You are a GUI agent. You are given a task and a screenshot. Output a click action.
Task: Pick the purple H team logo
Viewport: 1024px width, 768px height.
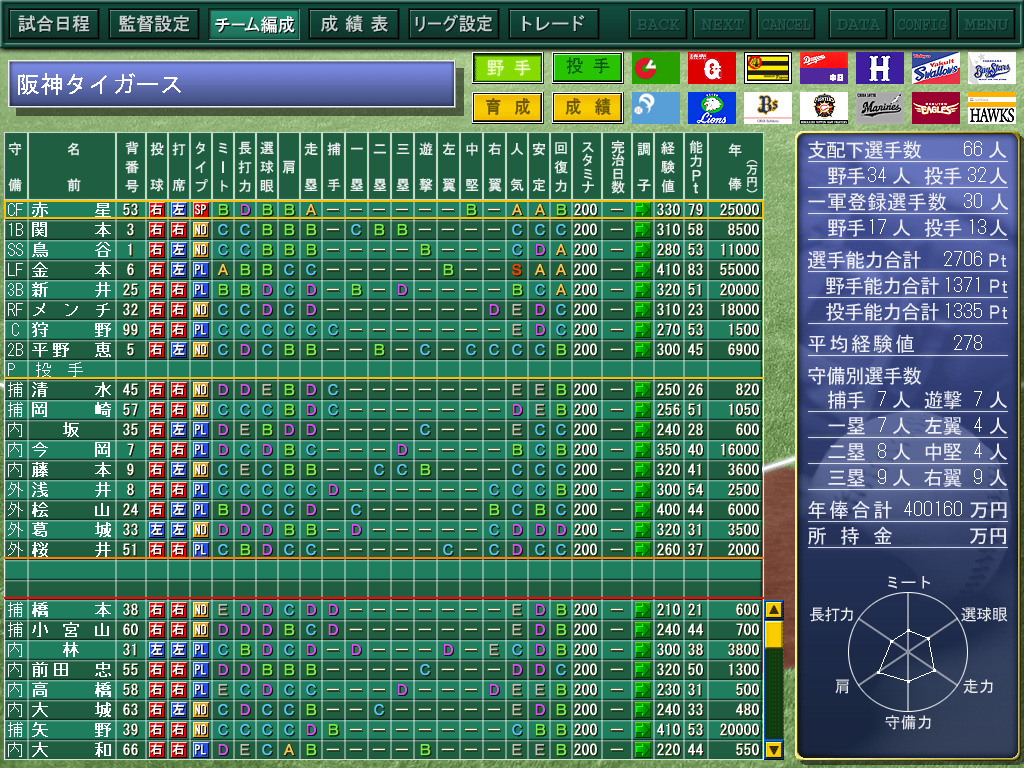(880, 68)
